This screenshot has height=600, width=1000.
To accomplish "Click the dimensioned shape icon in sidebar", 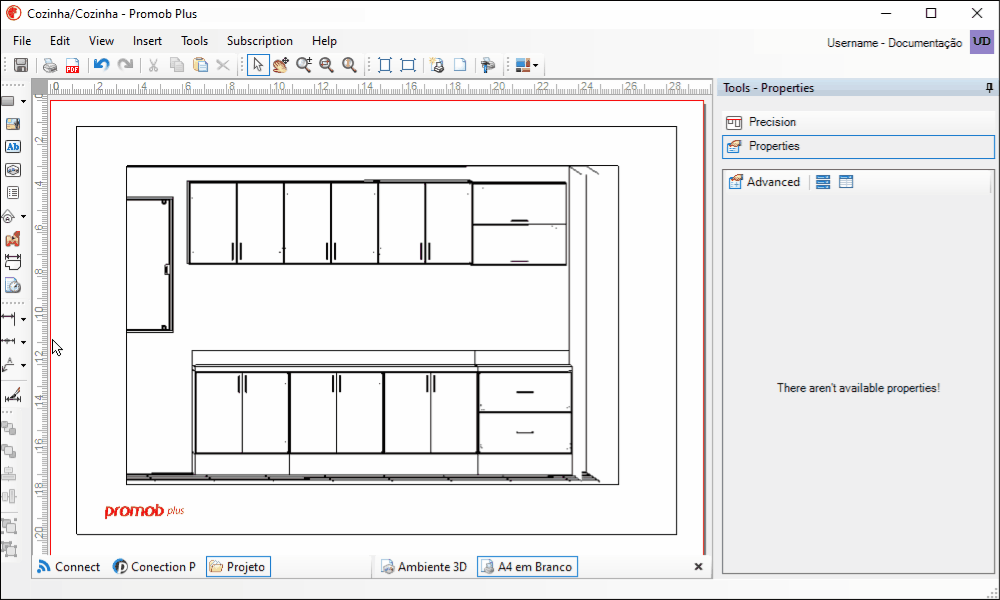I will tap(13, 262).
